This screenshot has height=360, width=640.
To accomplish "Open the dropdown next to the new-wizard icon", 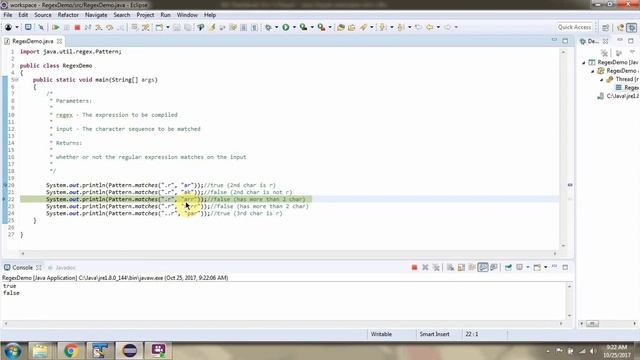I will (17, 27).
